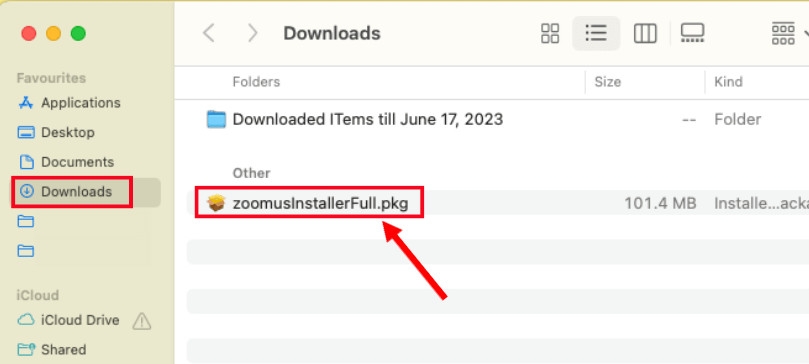809x364 pixels.
Task: Open Documents in the sidebar
Action: [x=66, y=162]
